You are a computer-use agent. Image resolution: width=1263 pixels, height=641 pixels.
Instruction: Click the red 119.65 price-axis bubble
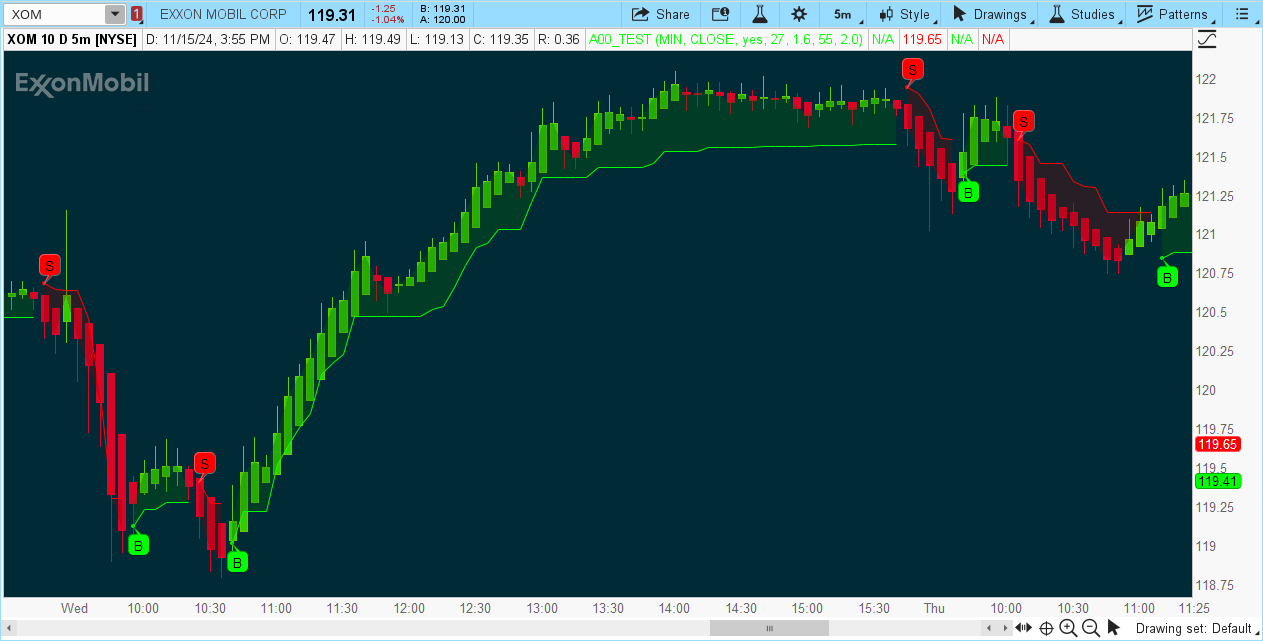pyautogui.click(x=1218, y=444)
